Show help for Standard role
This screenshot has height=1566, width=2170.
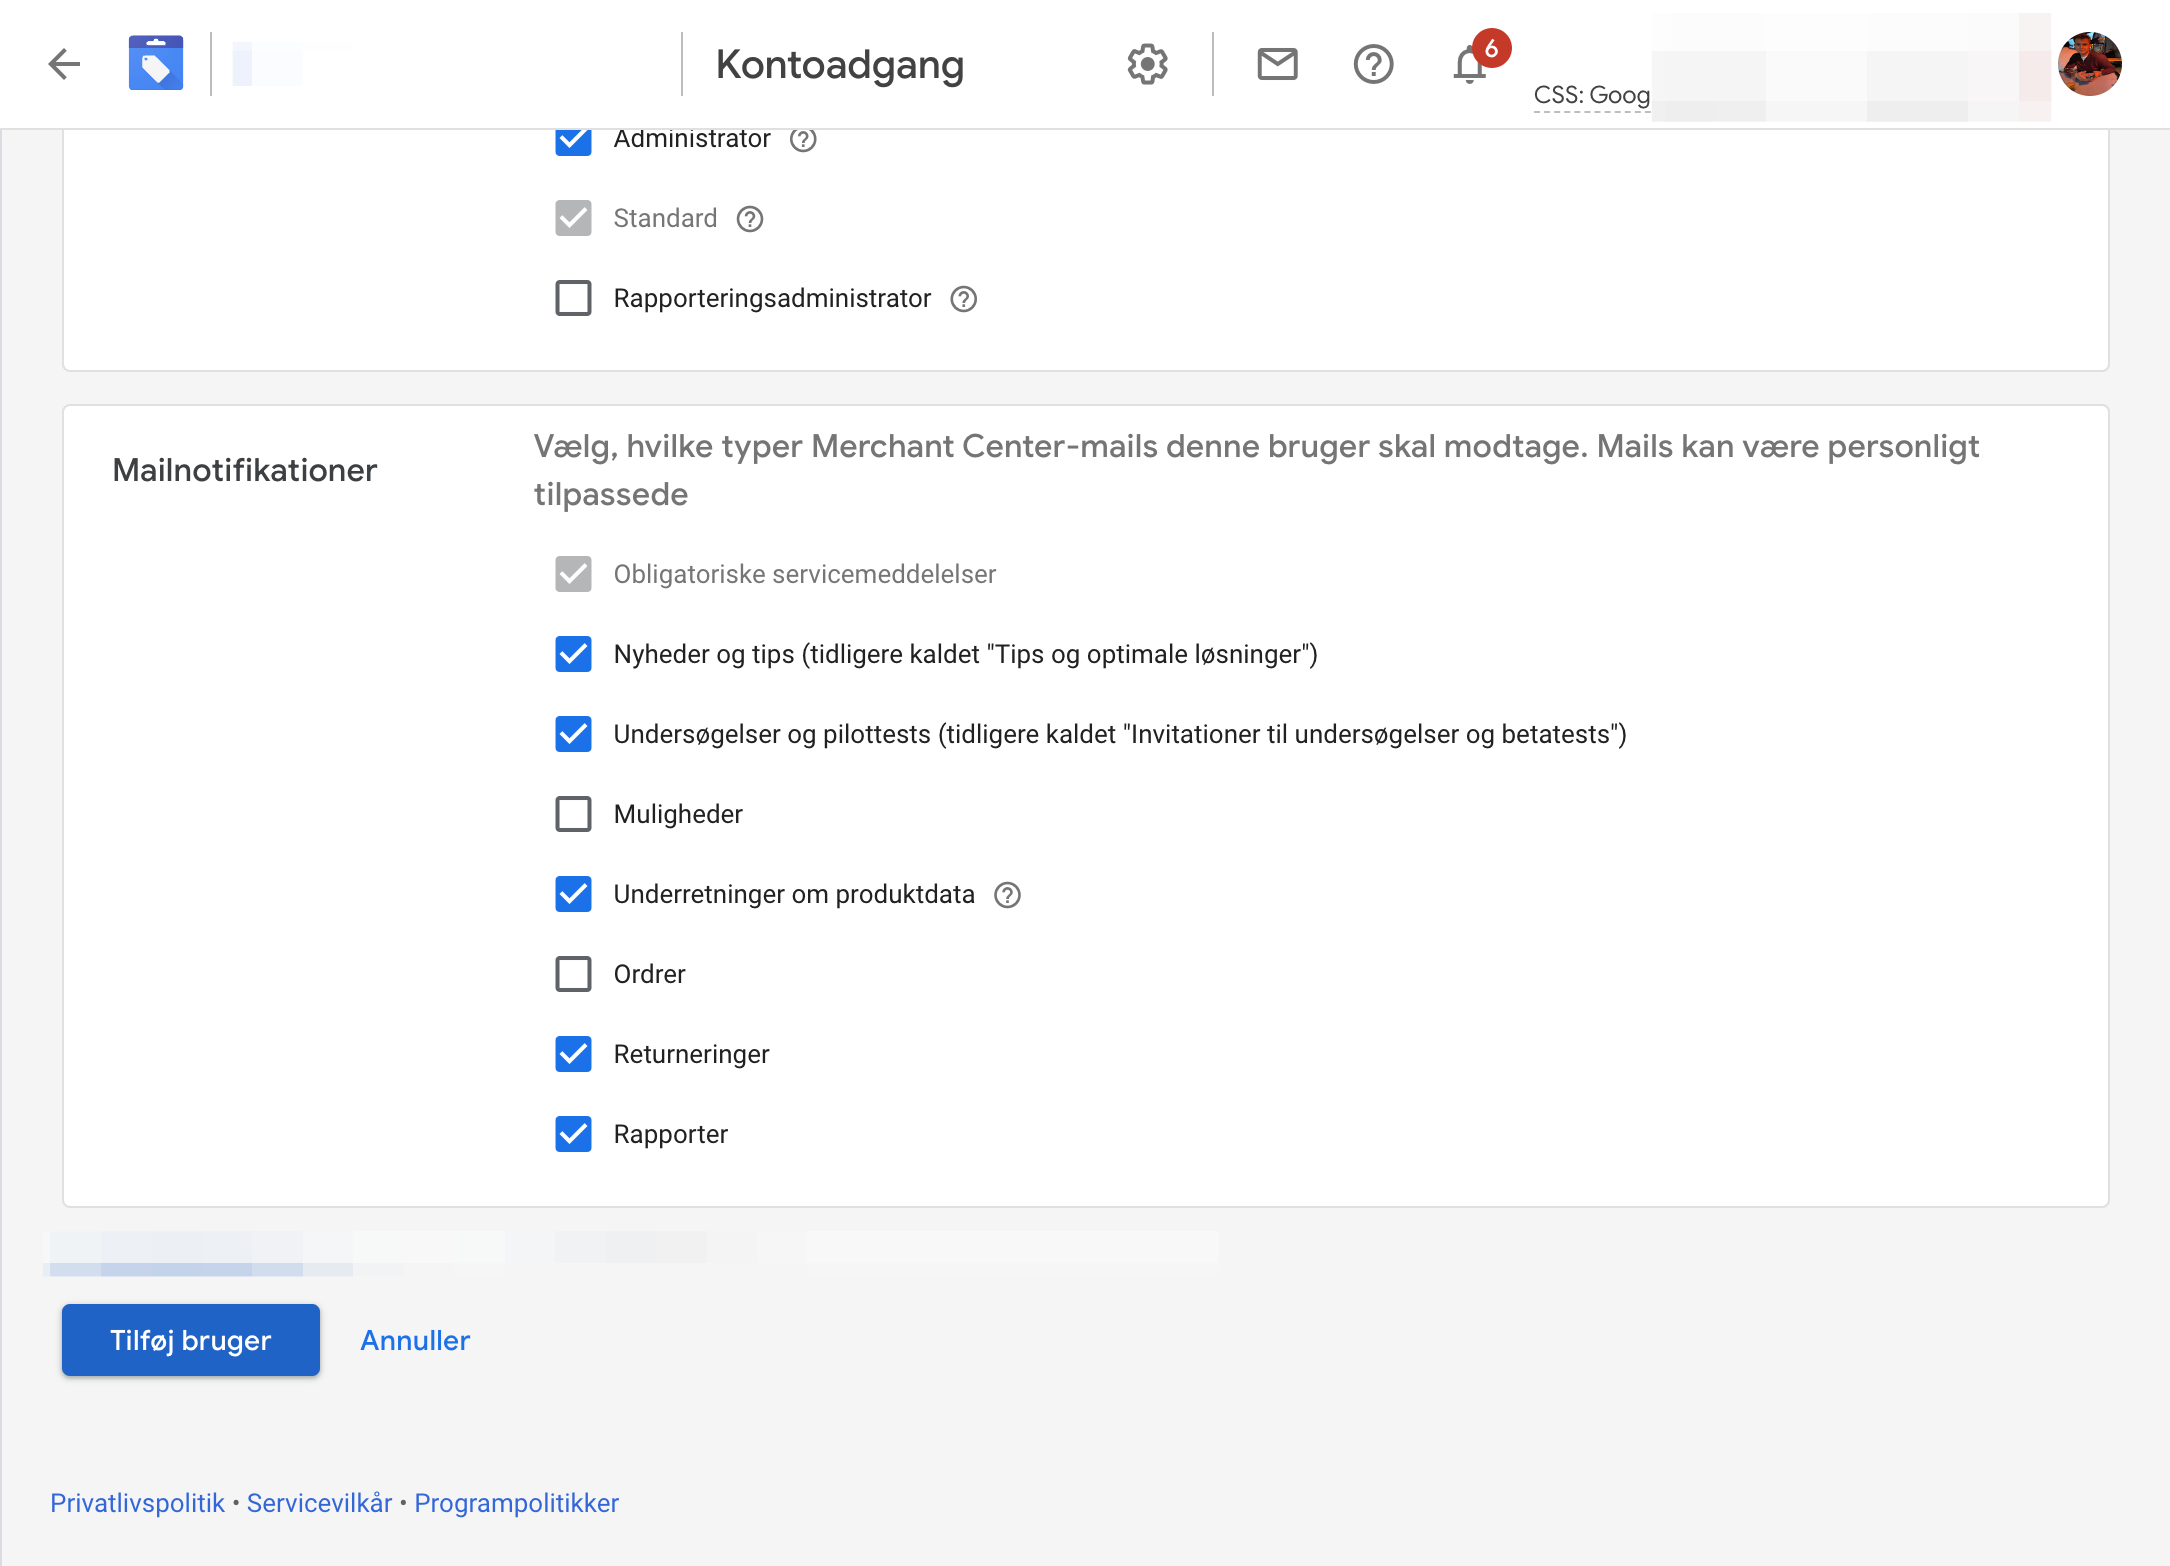pyautogui.click(x=750, y=219)
